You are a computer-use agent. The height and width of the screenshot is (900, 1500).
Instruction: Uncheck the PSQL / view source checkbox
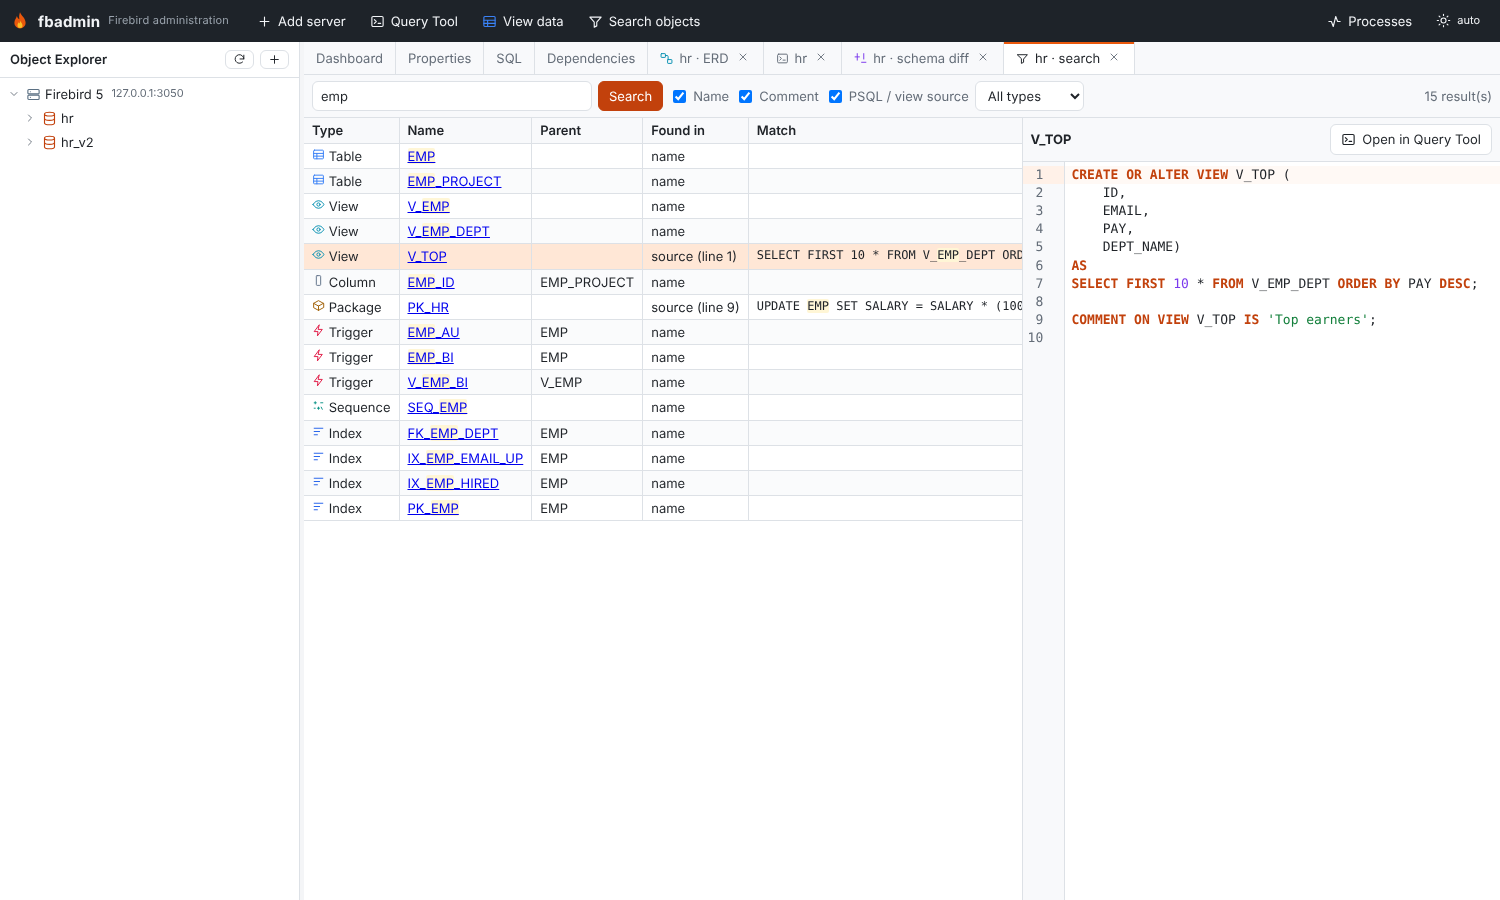point(836,97)
